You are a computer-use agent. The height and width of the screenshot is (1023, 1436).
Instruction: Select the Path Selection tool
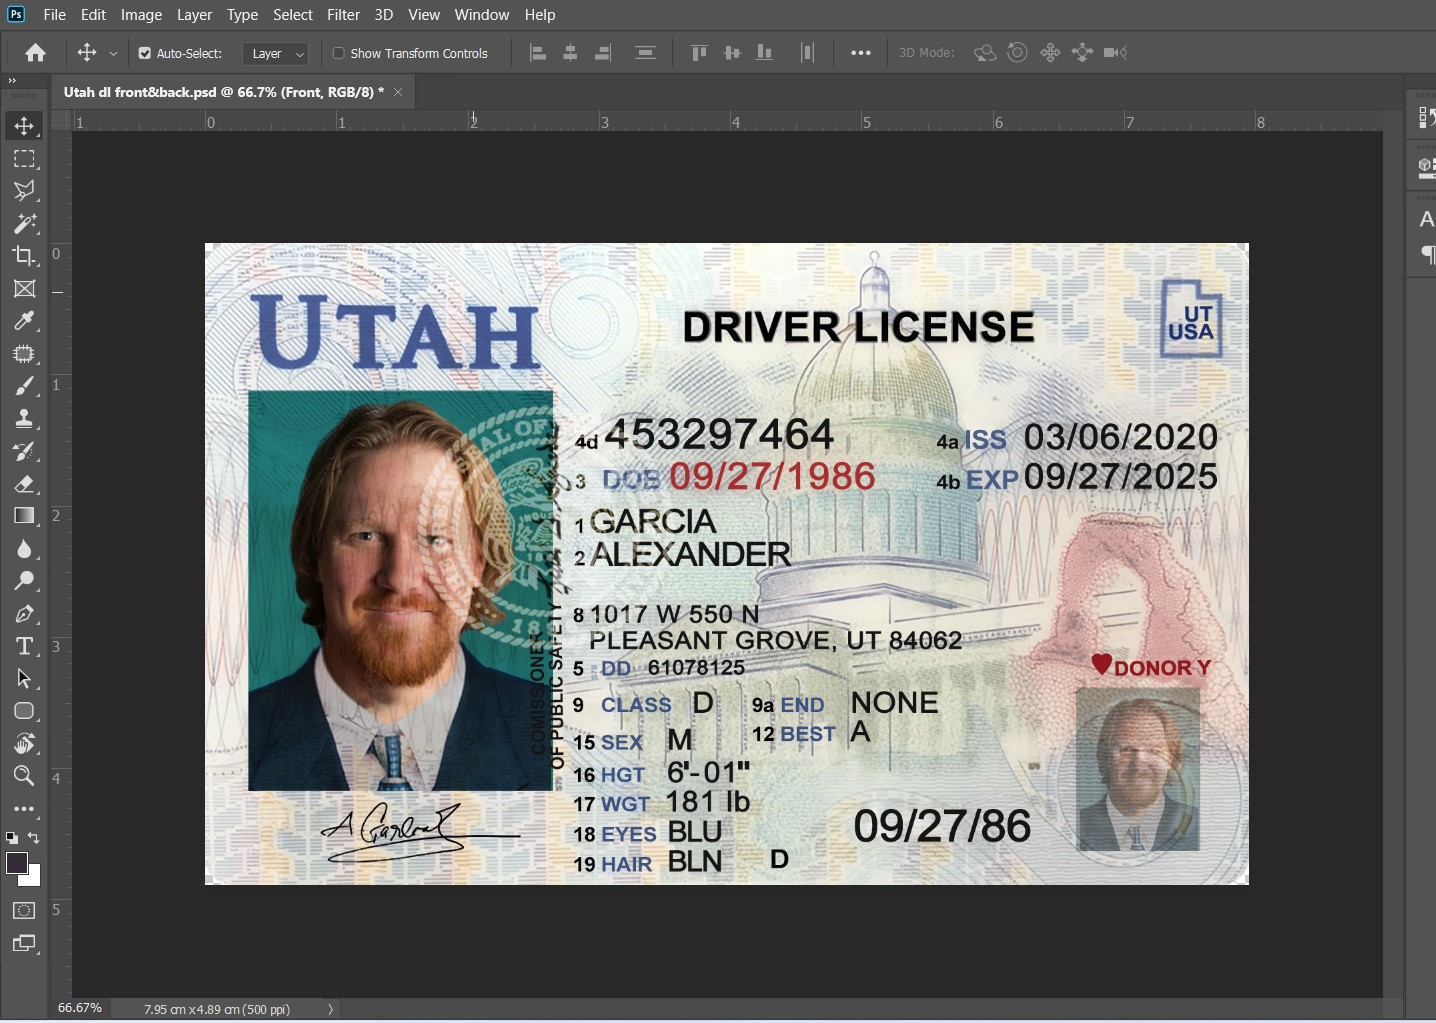click(x=24, y=679)
